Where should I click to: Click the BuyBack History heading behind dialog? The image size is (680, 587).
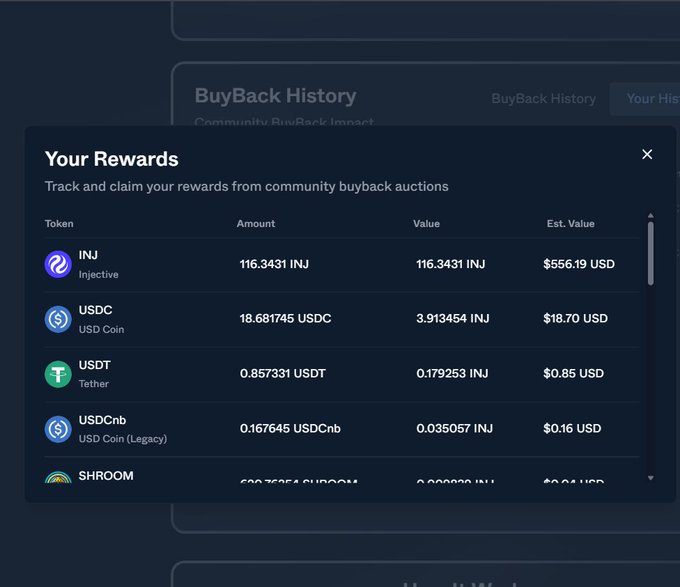[x=275, y=96]
